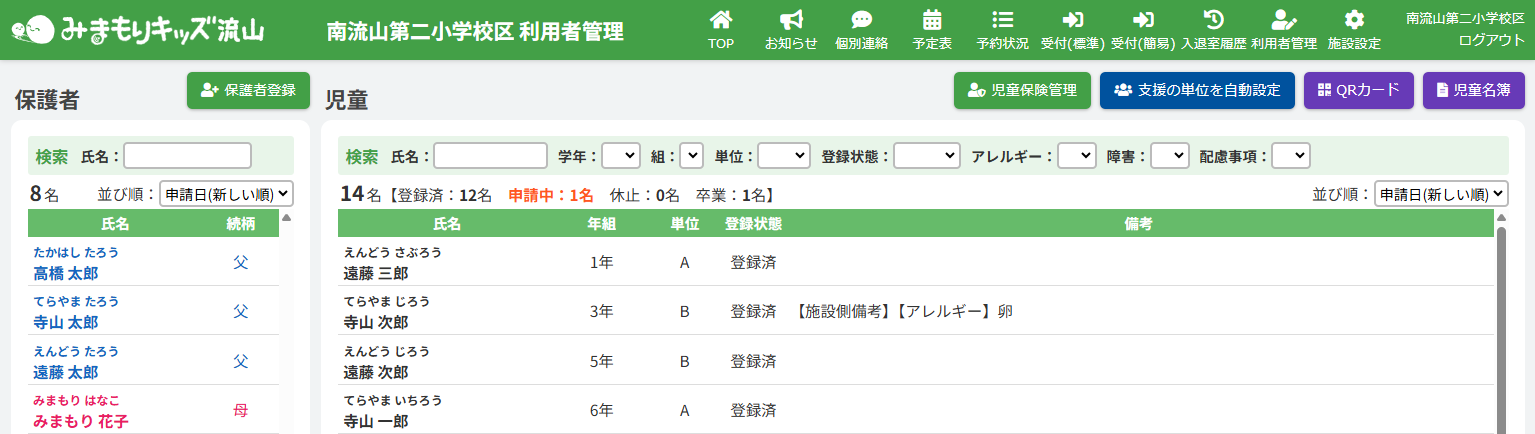Open the 予定表 calendar icon

pos(932,20)
